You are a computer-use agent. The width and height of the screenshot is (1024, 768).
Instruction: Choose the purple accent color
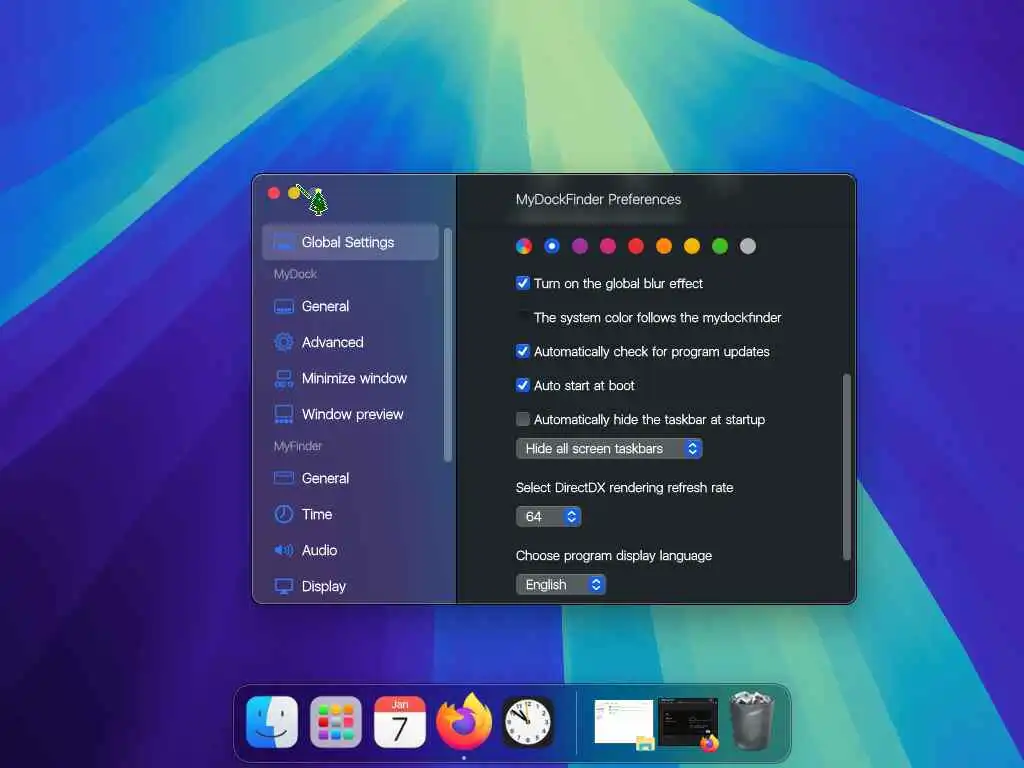tap(580, 246)
